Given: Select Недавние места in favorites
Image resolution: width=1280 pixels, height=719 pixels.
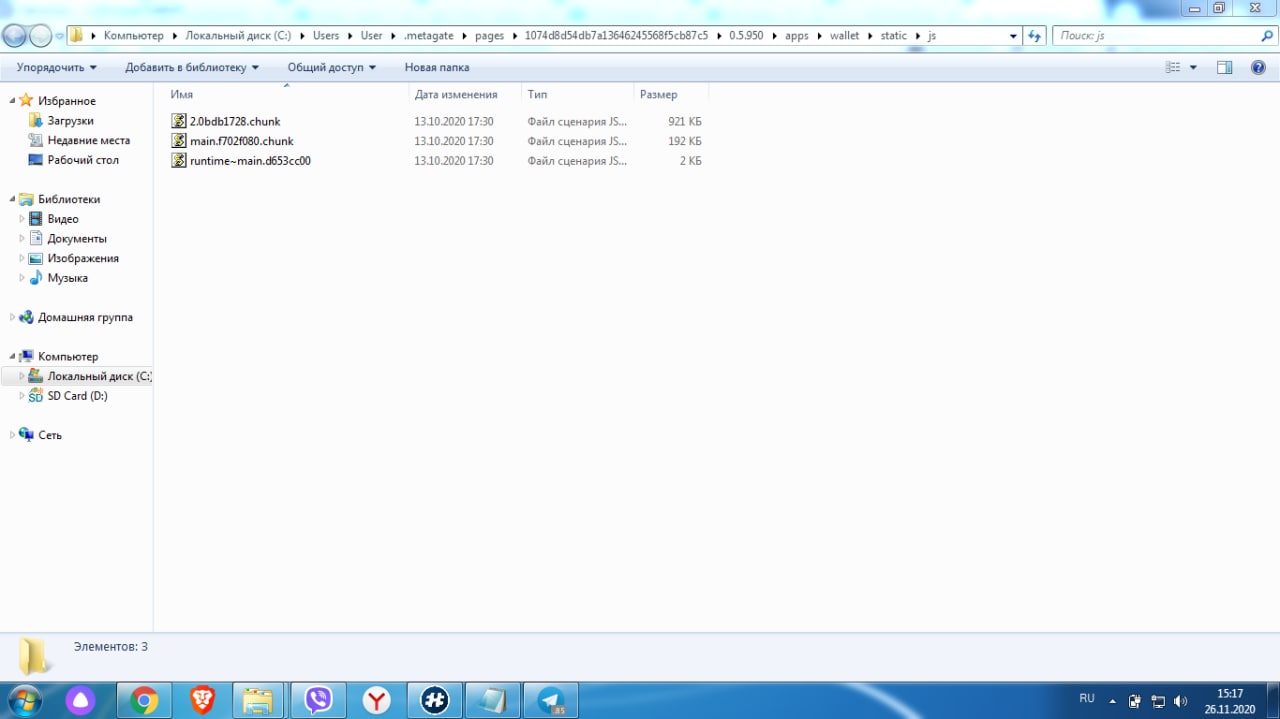Looking at the screenshot, I should click(x=88, y=140).
